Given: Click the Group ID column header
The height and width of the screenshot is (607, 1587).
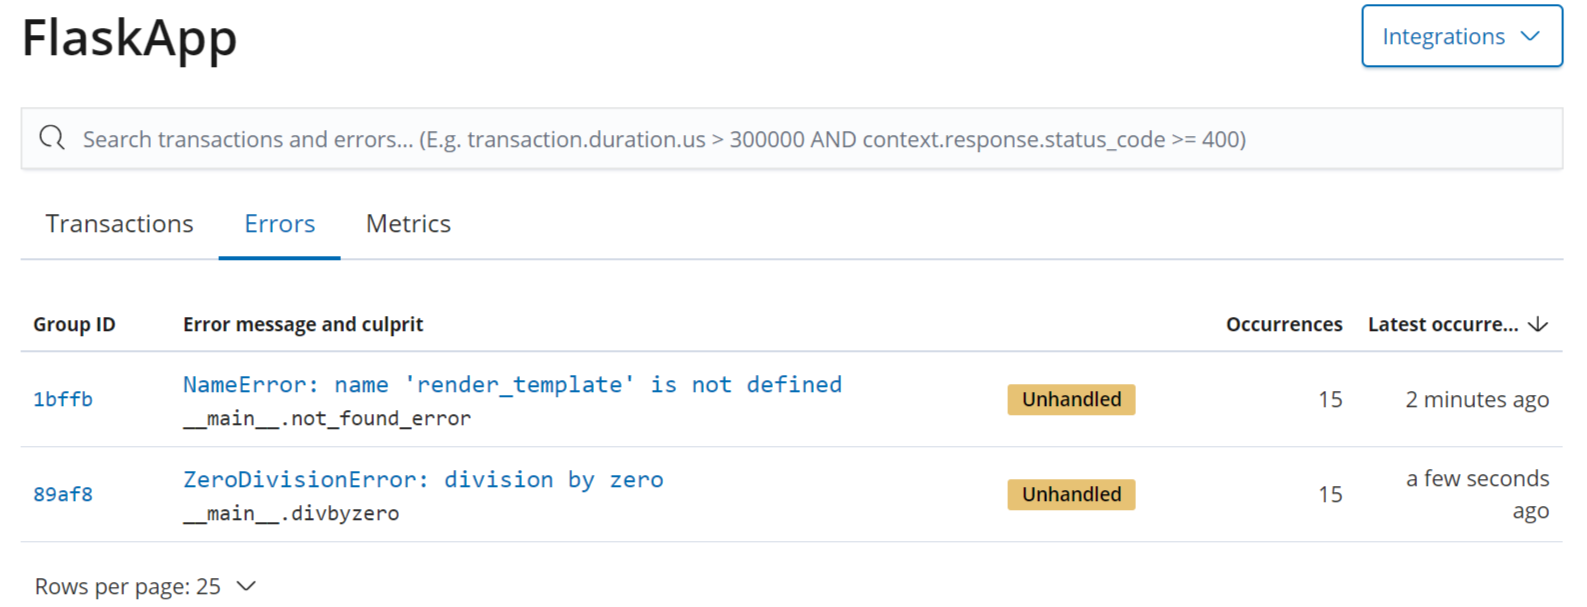Looking at the screenshot, I should tap(74, 324).
